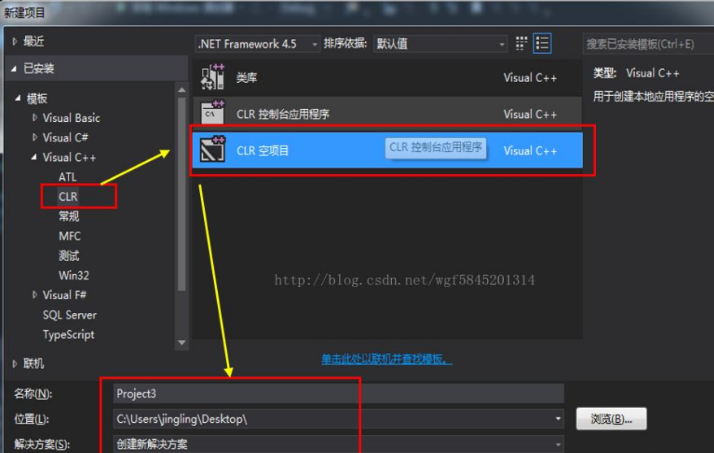This screenshot has height=453, width=714.
Task: Focus the 搜索已安装模板 search box
Action: [648, 44]
